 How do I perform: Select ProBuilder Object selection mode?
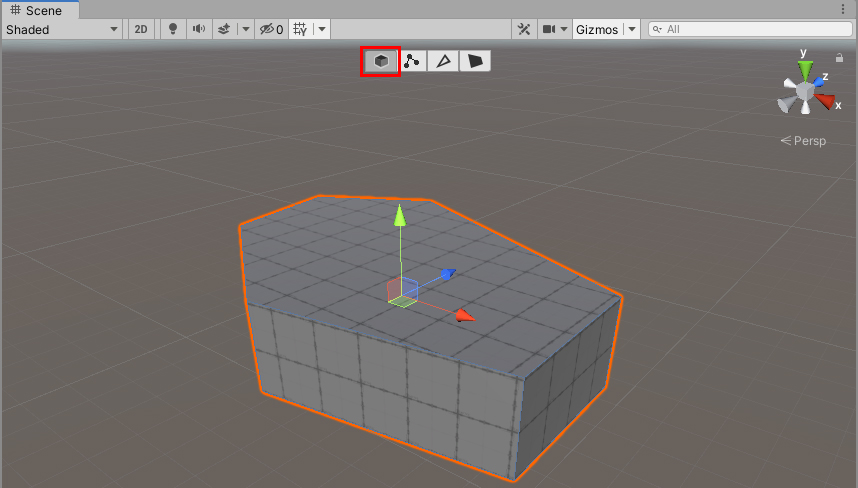380,62
